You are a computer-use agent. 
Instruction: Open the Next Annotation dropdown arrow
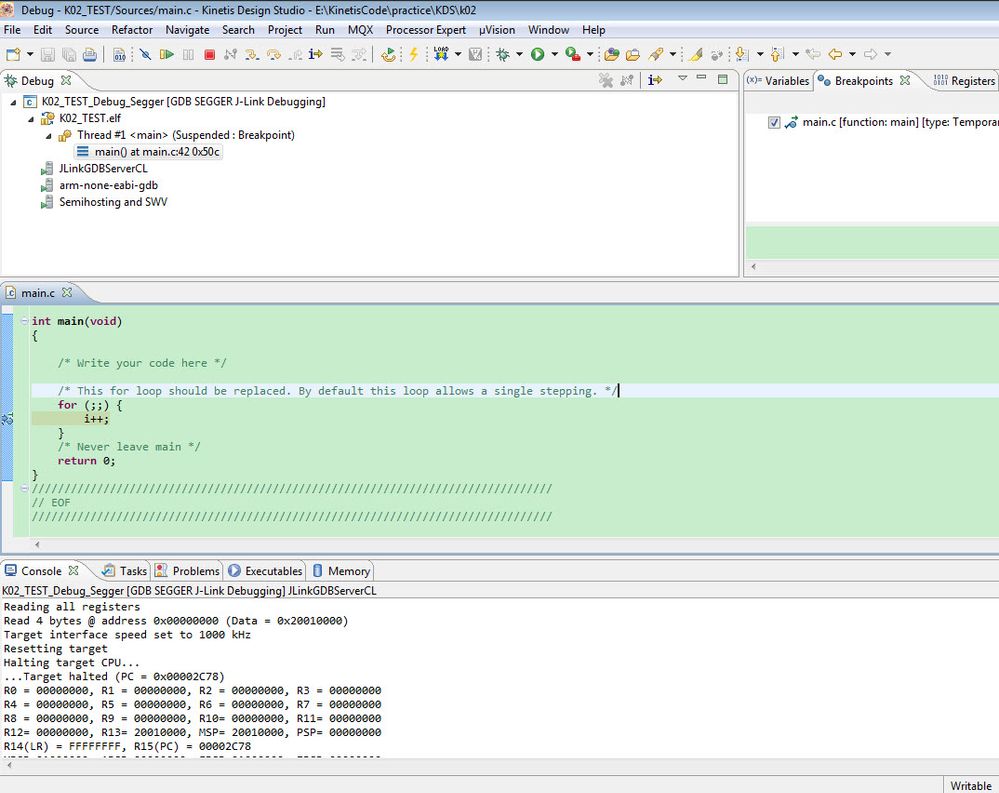pyautogui.click(x=760, y=55)
